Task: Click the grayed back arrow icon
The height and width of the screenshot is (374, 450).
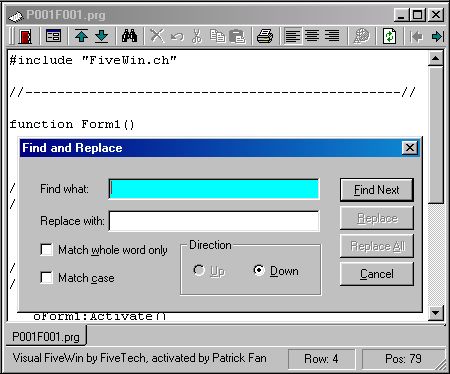Action: [416, 36]
